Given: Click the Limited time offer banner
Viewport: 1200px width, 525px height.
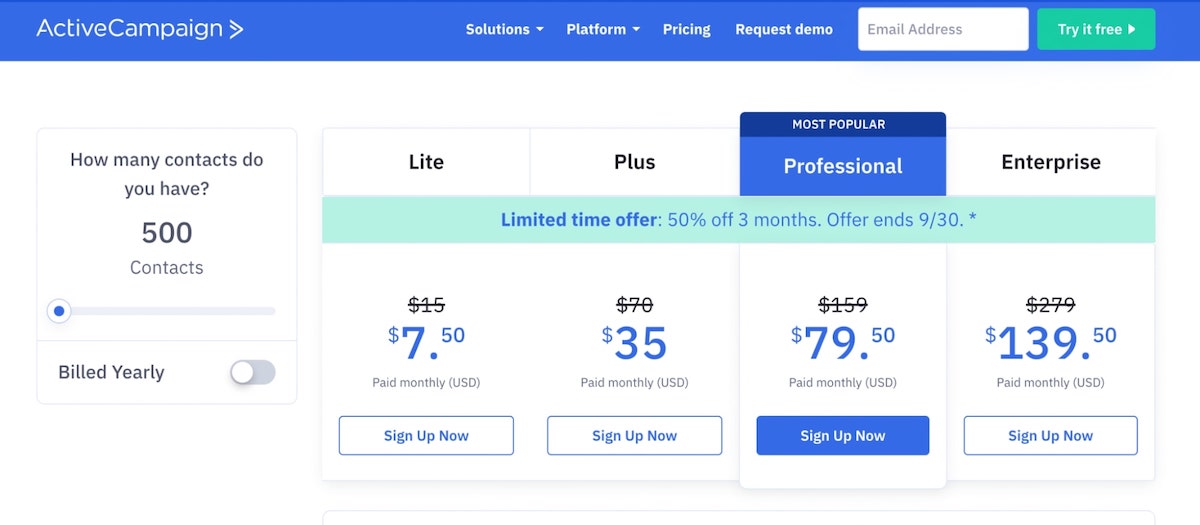Looking at the screenshot, I should point(738,220).
